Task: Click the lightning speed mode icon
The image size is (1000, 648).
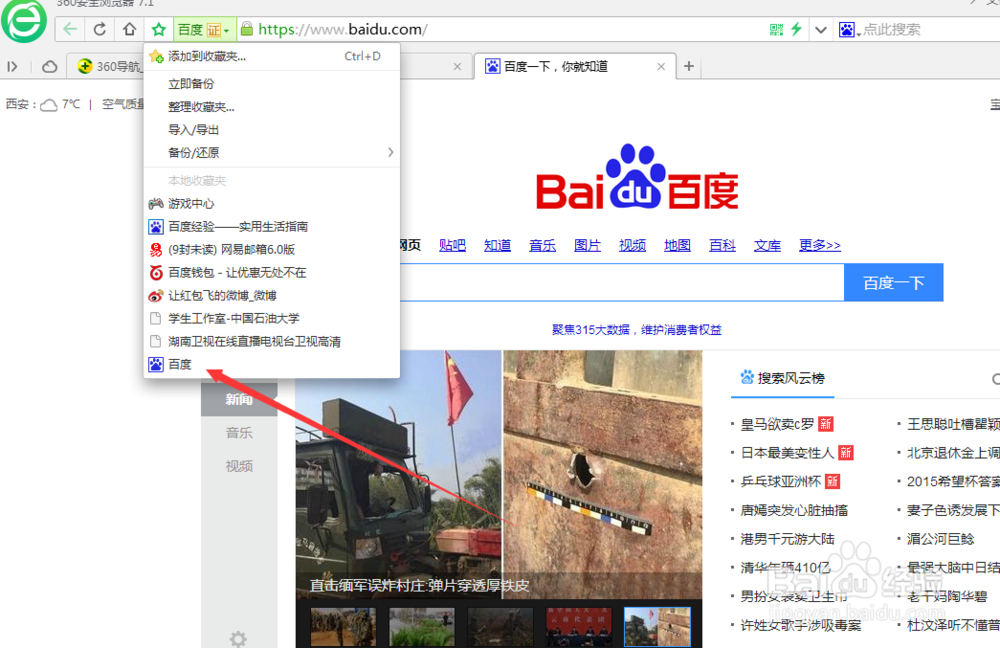Action: 796,29
